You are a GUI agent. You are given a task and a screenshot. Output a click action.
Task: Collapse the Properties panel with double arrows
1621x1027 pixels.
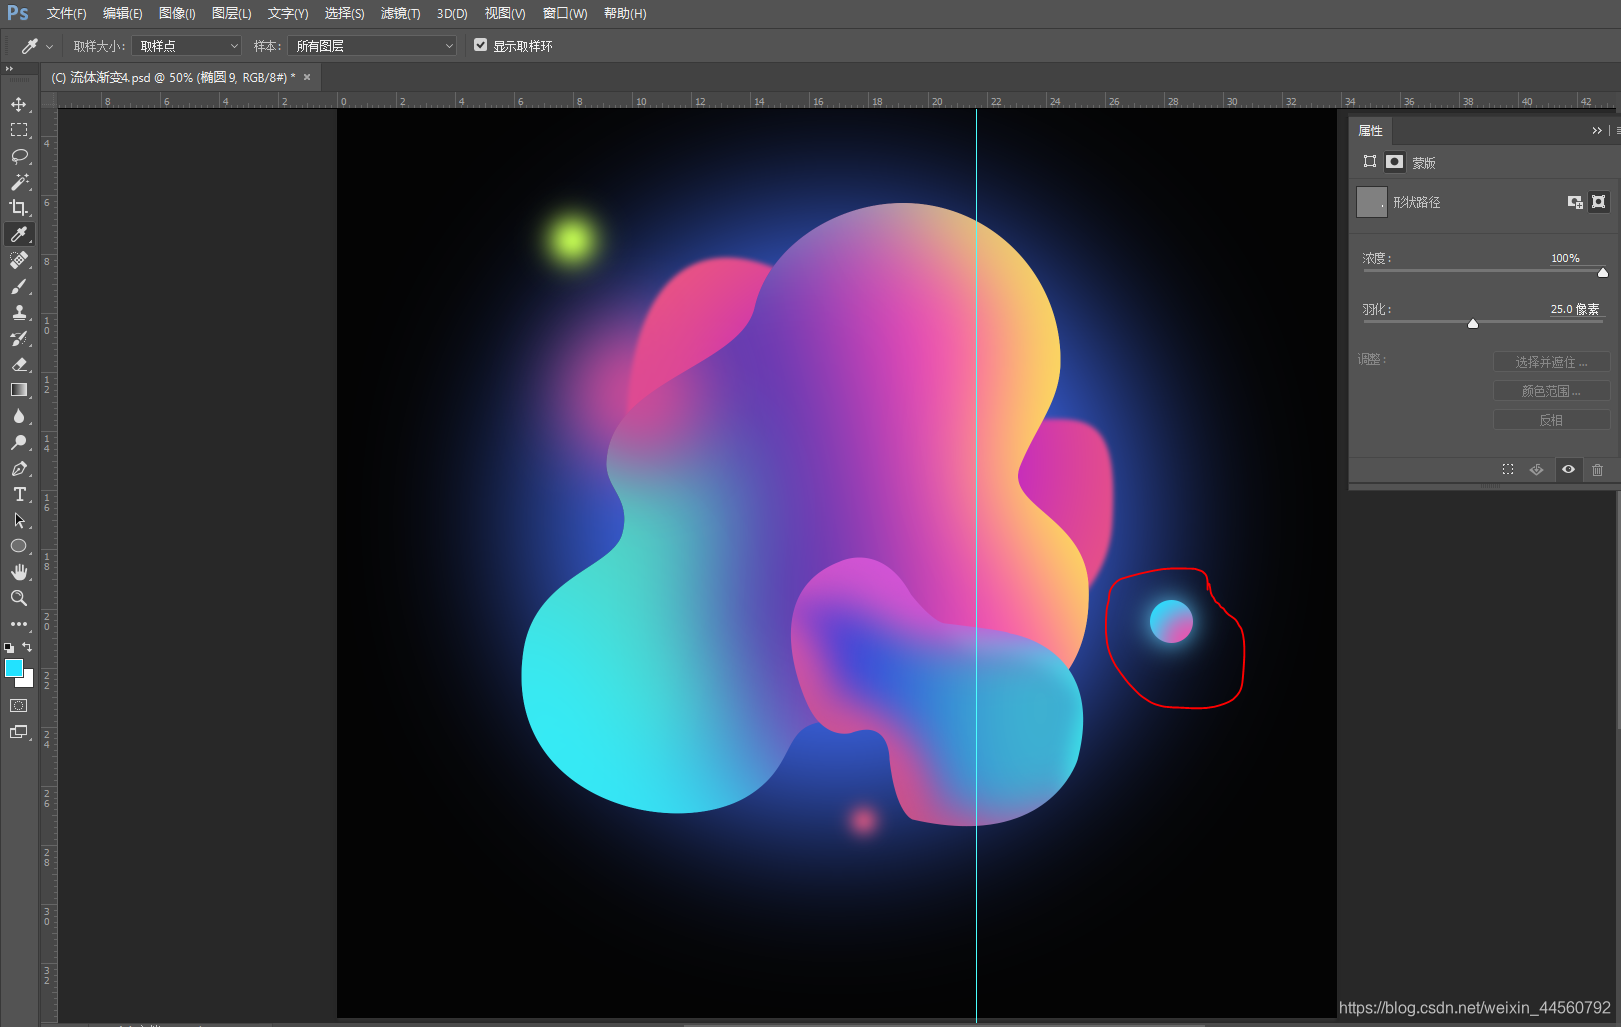pyautogui.click(x=1596, y=131)
